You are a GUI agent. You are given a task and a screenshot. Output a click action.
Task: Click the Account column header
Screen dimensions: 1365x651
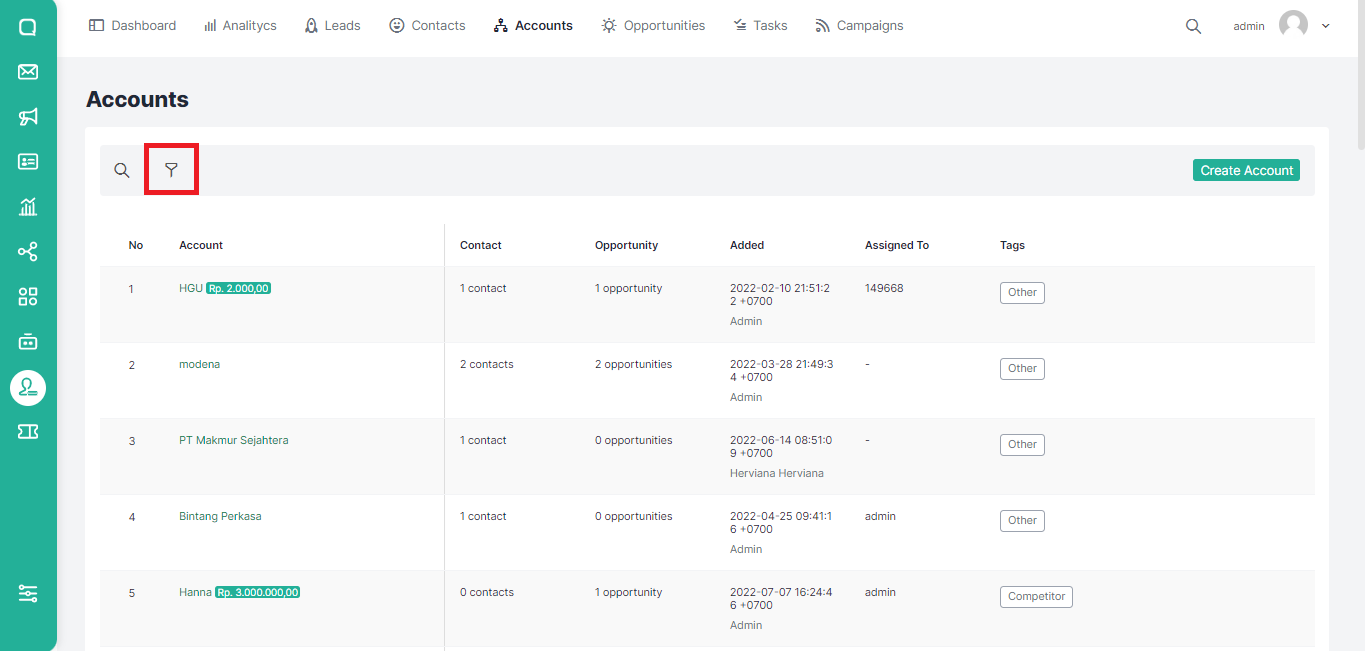tap(201, 245)
